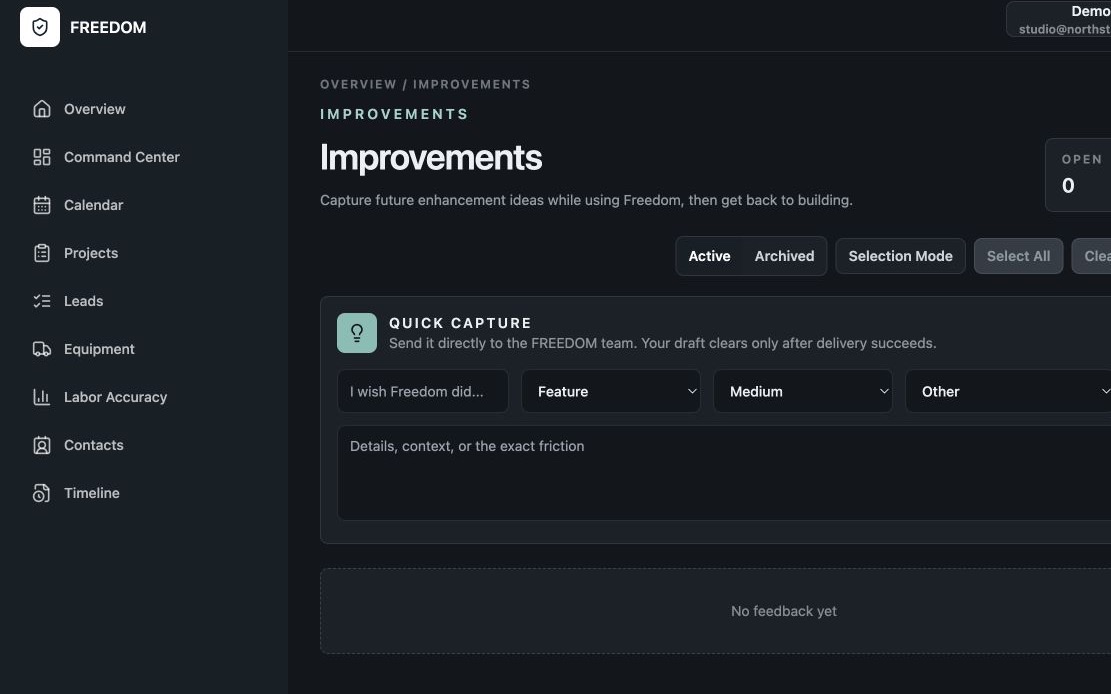This screenshot has width=1111, height=694.
Task: Click the QUICK CAPTURE heading
Action: coord(461,323)
